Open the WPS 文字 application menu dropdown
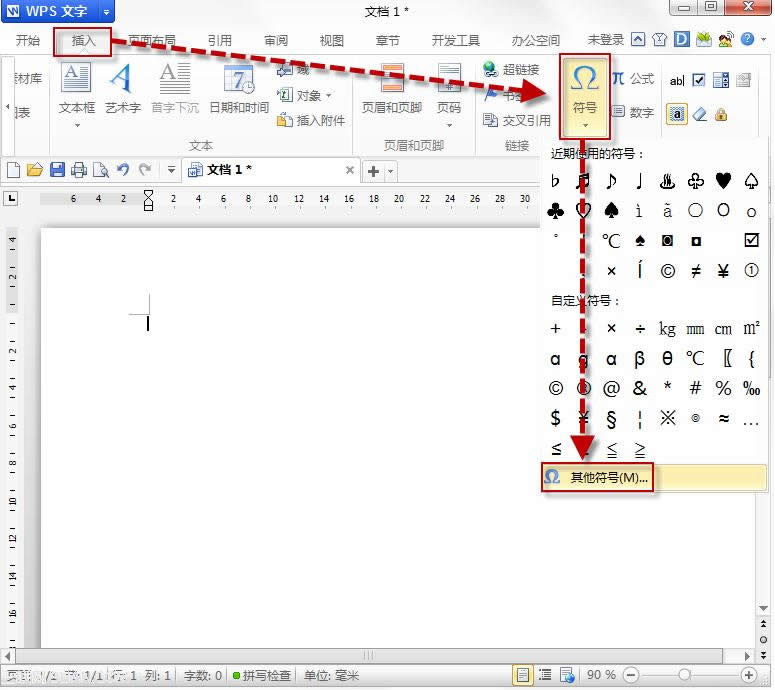 click(x=106, y=12)
